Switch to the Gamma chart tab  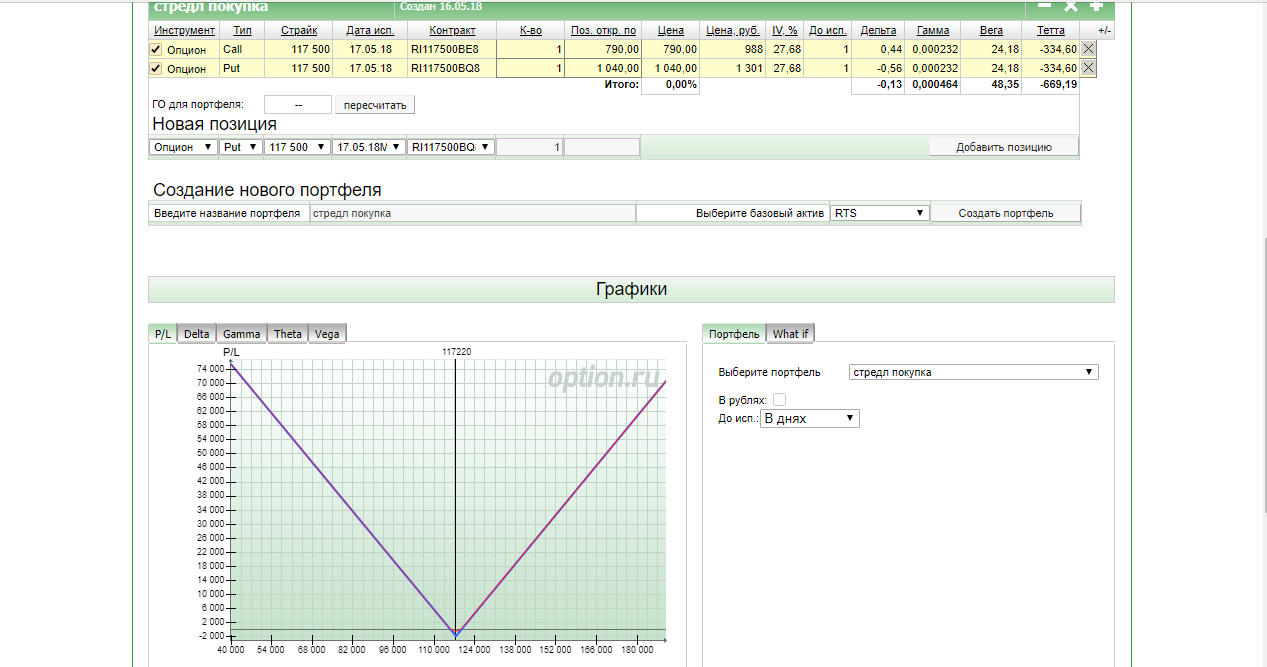[241, 334]
